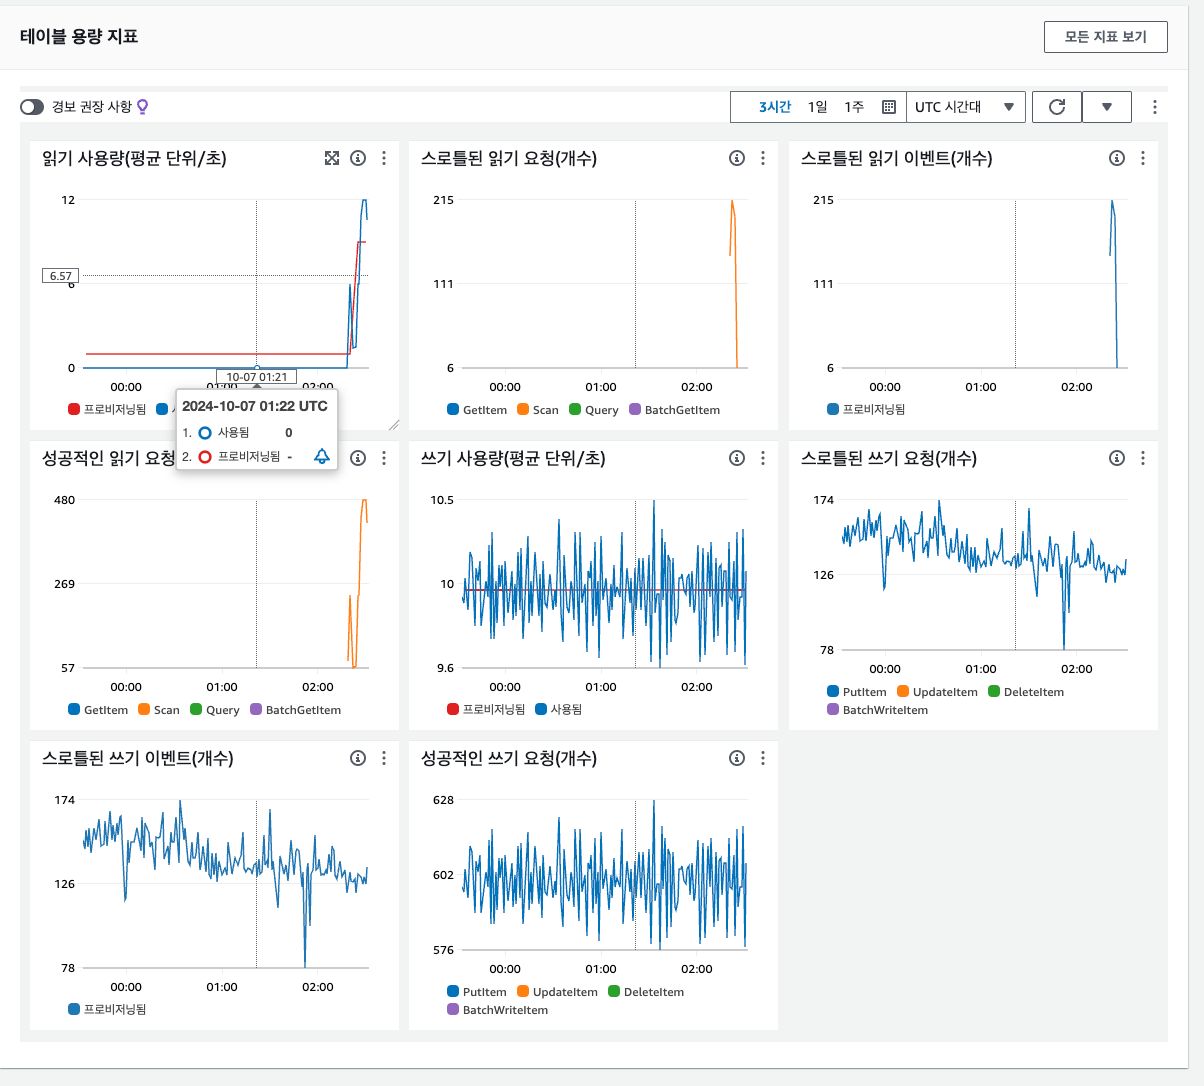The image size is (1204, 1086).
Task: Enlarge the 읽기 사용량 chart with expand icon
Action: pos(332,158)
